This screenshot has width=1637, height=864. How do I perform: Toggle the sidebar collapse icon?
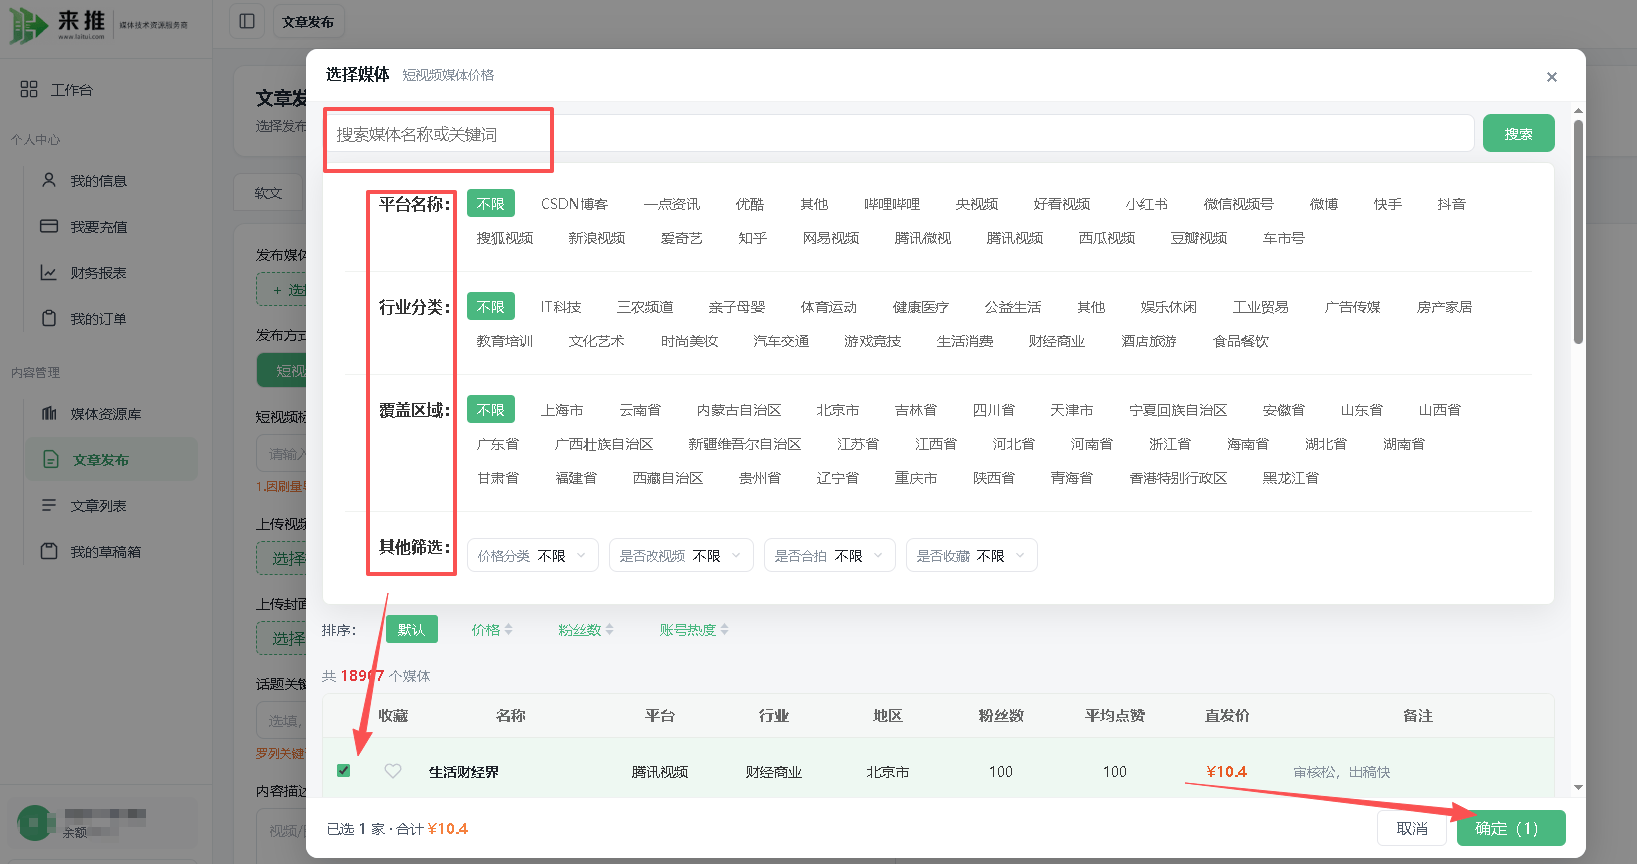pyautogui.click(x=247, y=21)
